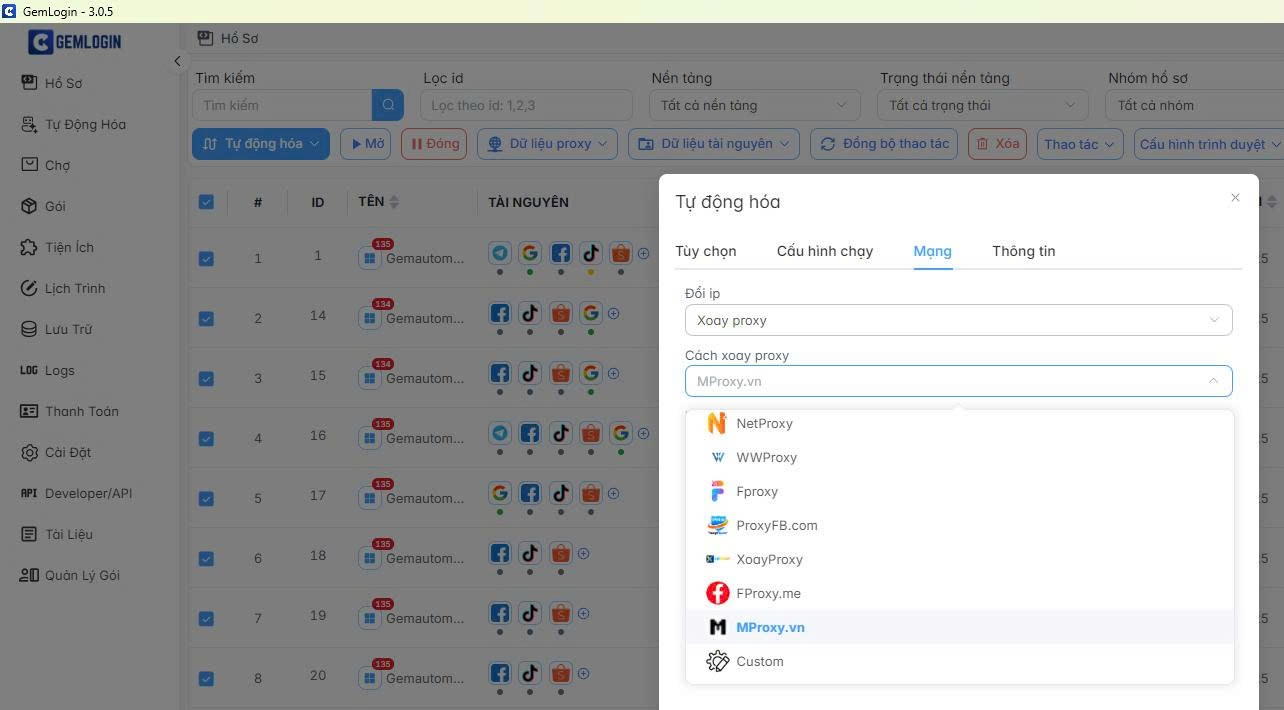Close the Tự động hóa dialog
Viewport: 1284px width, 710px height.
point(1235,198)
